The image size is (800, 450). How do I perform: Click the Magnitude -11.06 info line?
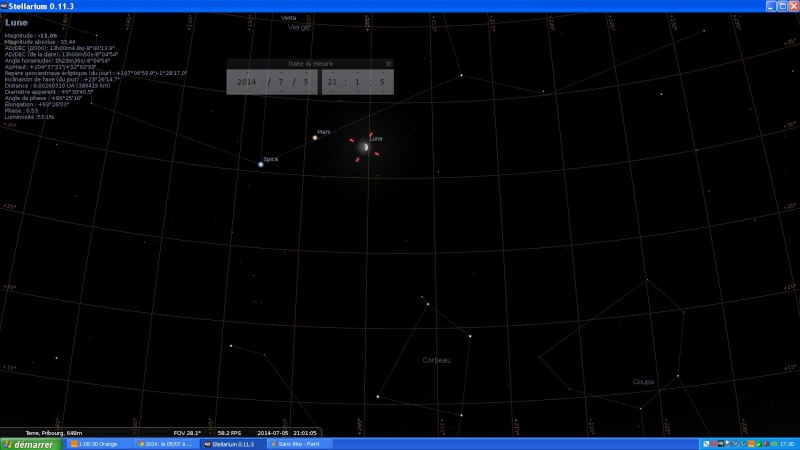pyautogui.click(x=31, y=36)
